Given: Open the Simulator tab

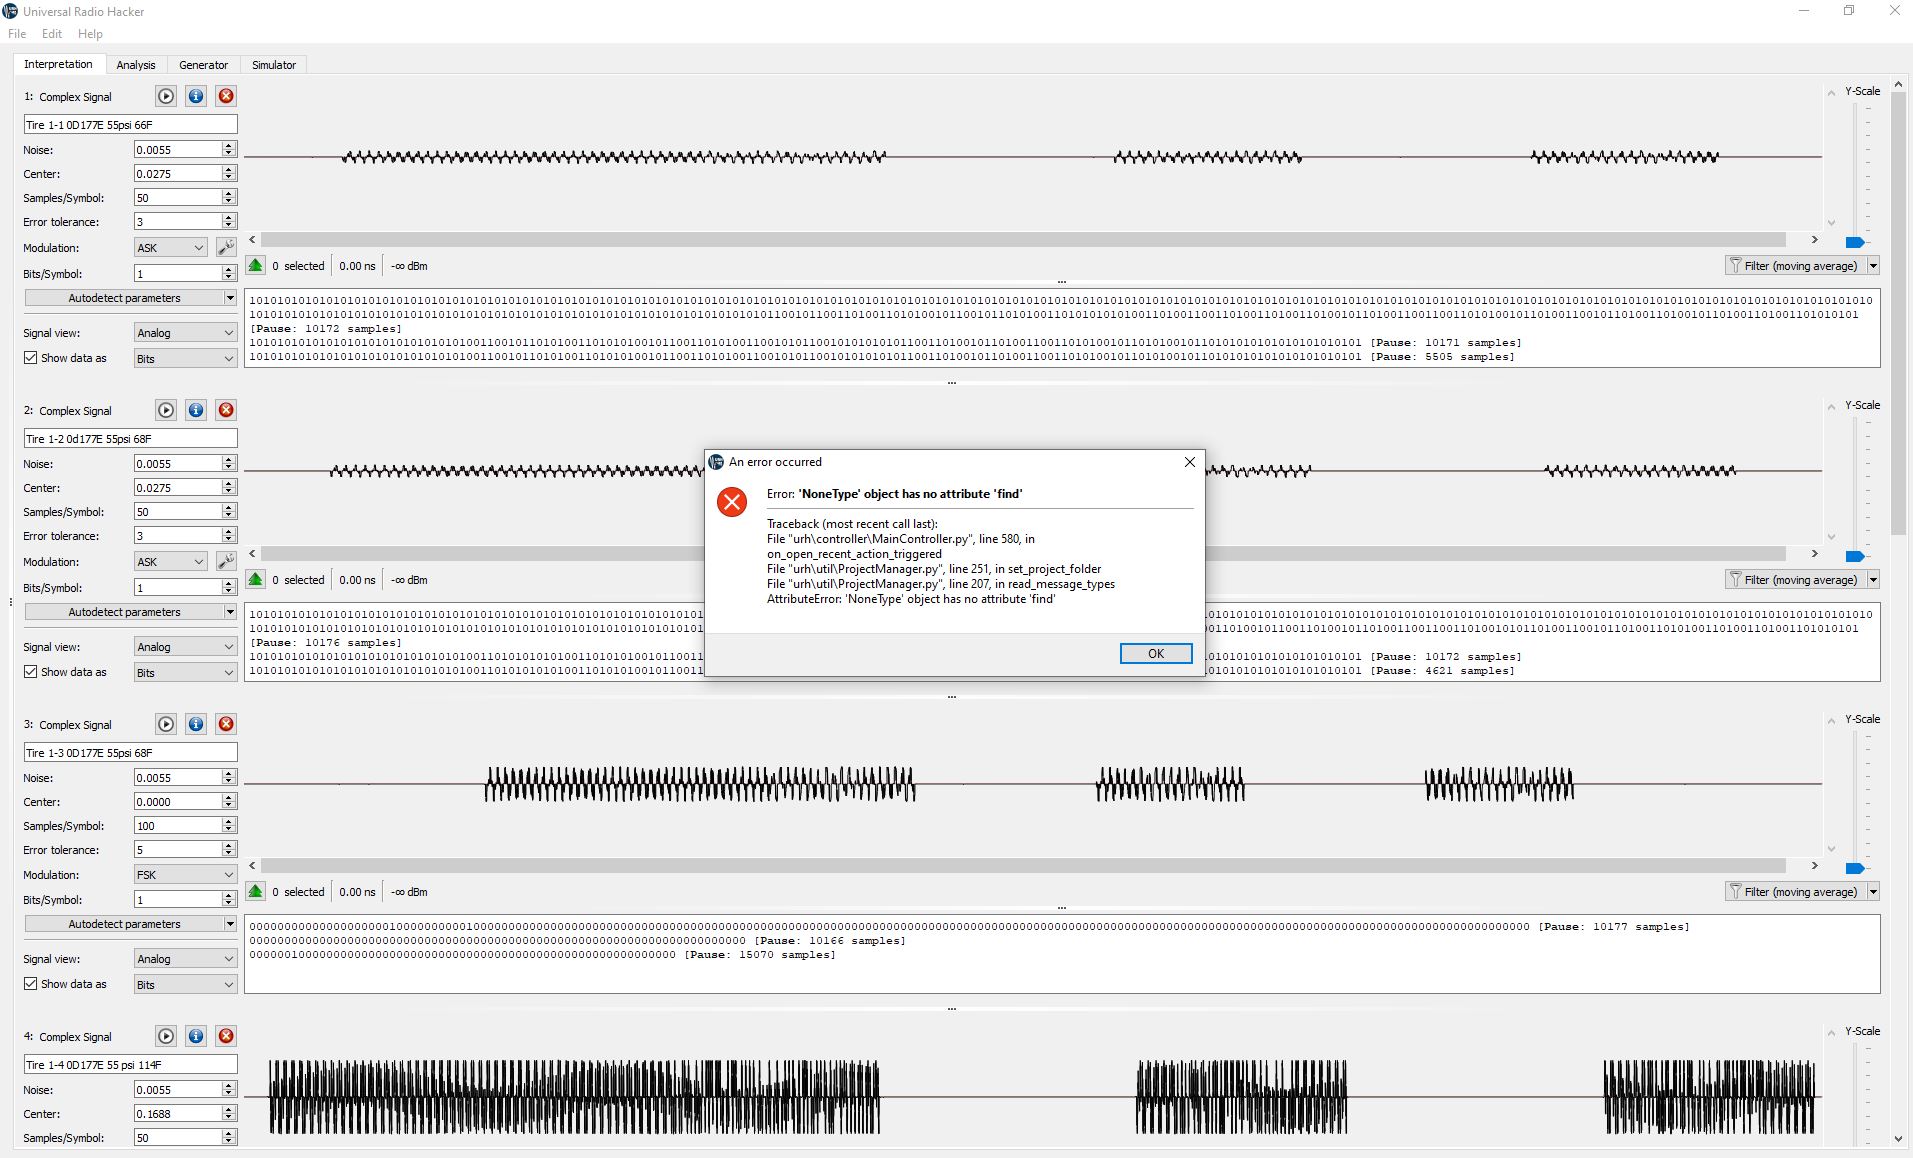Looking at the screenshot, I should (x=273, y=64).
